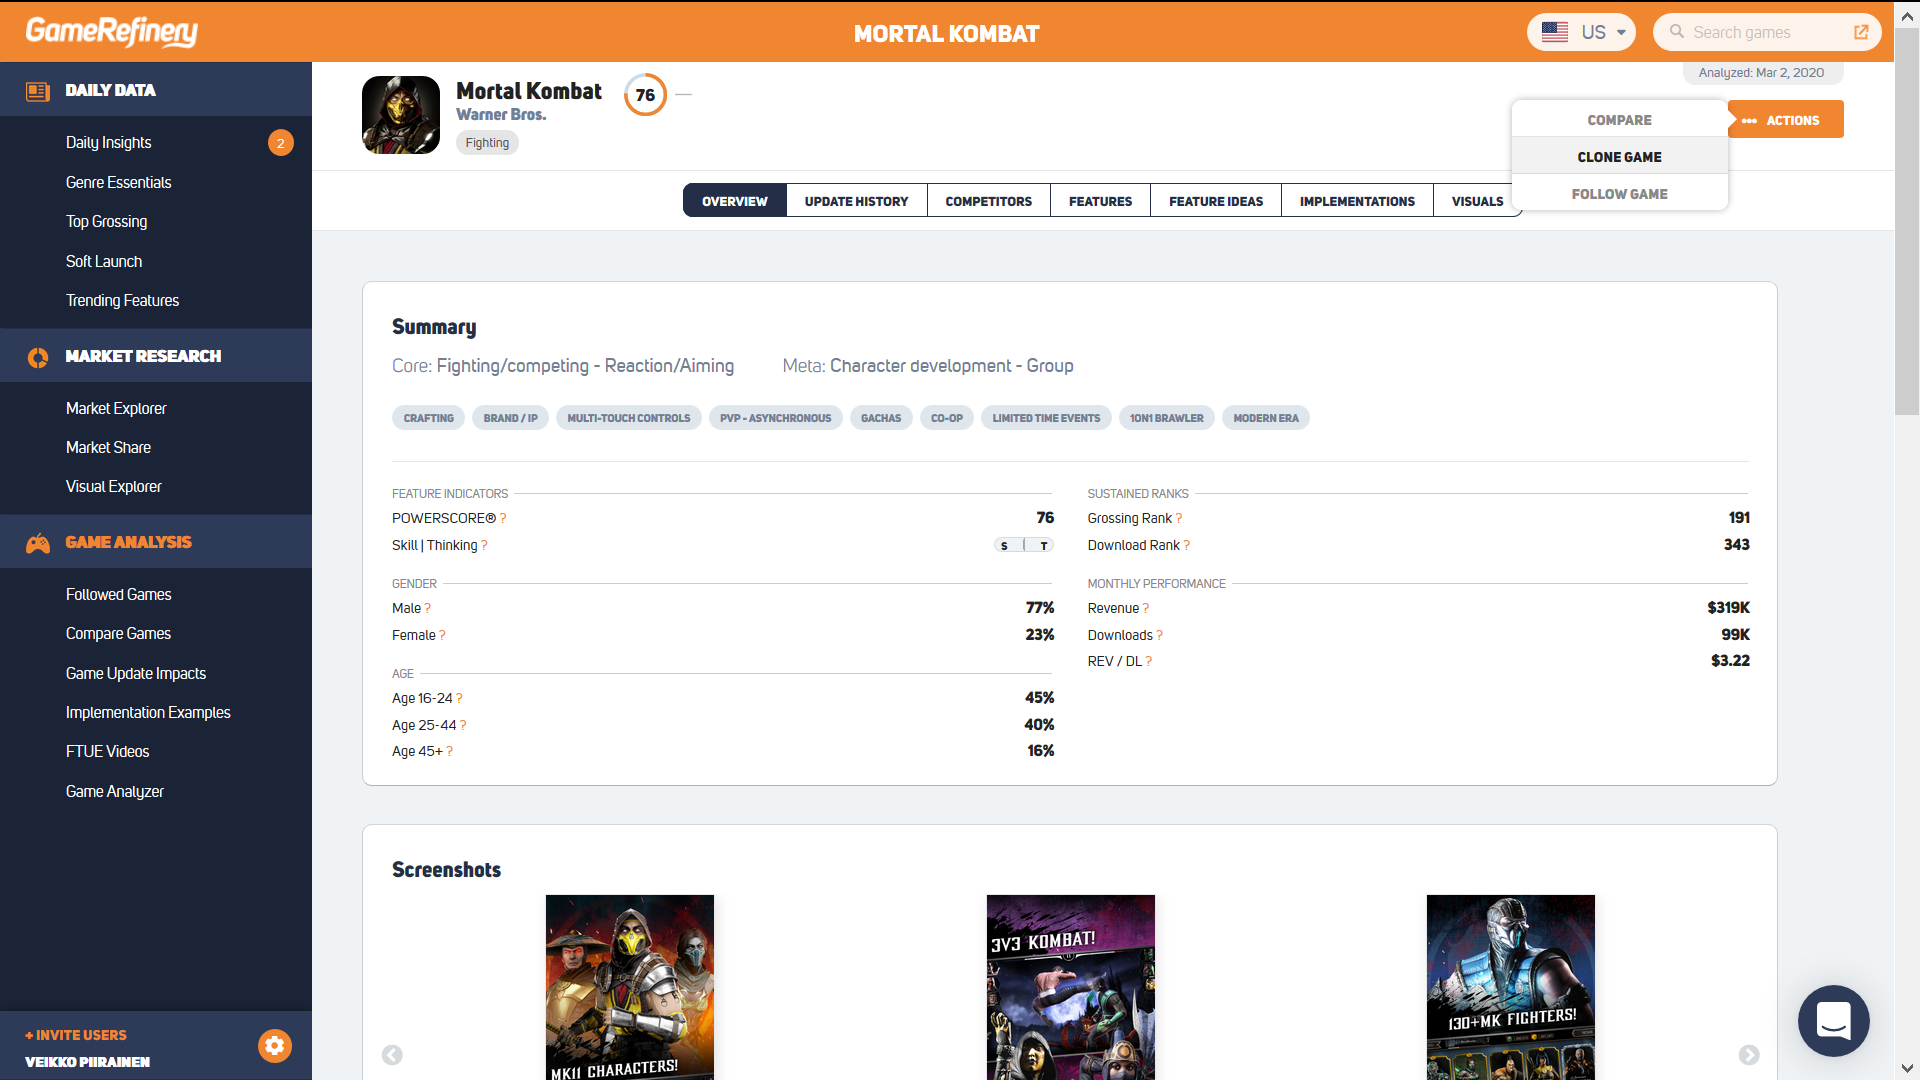
Task: Open Compare Games
Action: click(x=119, y=634)
